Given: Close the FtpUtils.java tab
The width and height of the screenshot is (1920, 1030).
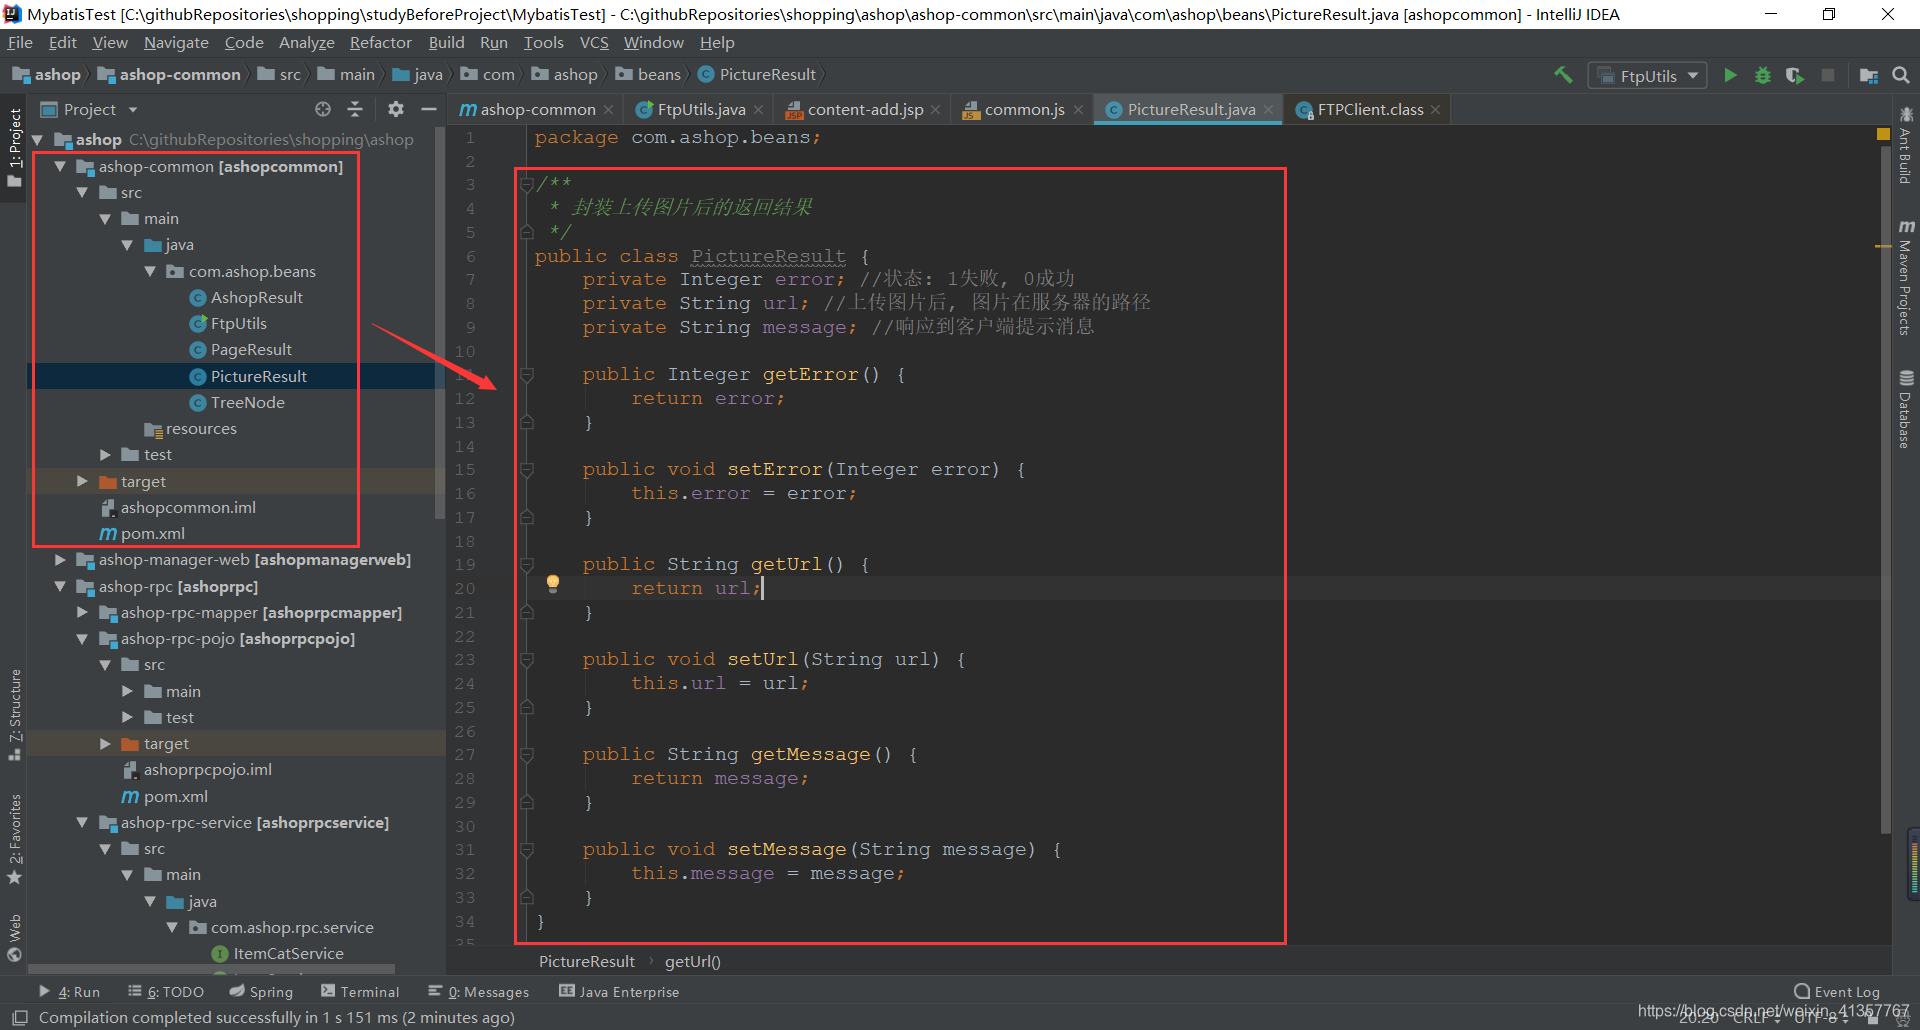Looking at the screenshot, I should [x=759, y=110].
